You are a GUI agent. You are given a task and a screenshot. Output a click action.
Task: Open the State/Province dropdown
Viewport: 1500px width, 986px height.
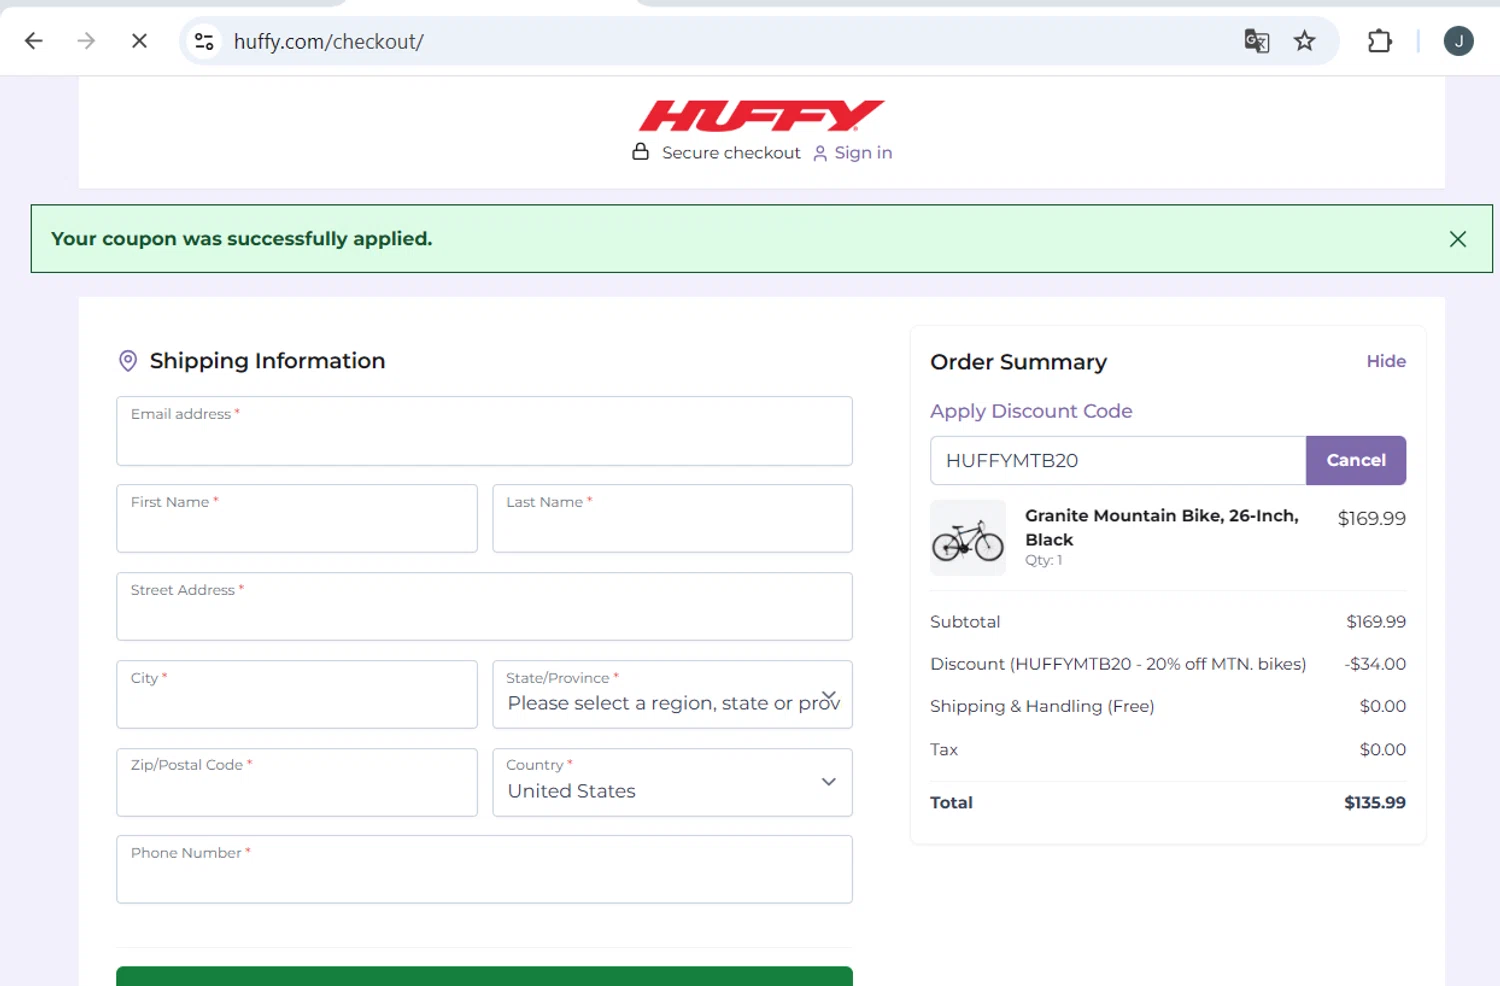[x=672, y=694]
